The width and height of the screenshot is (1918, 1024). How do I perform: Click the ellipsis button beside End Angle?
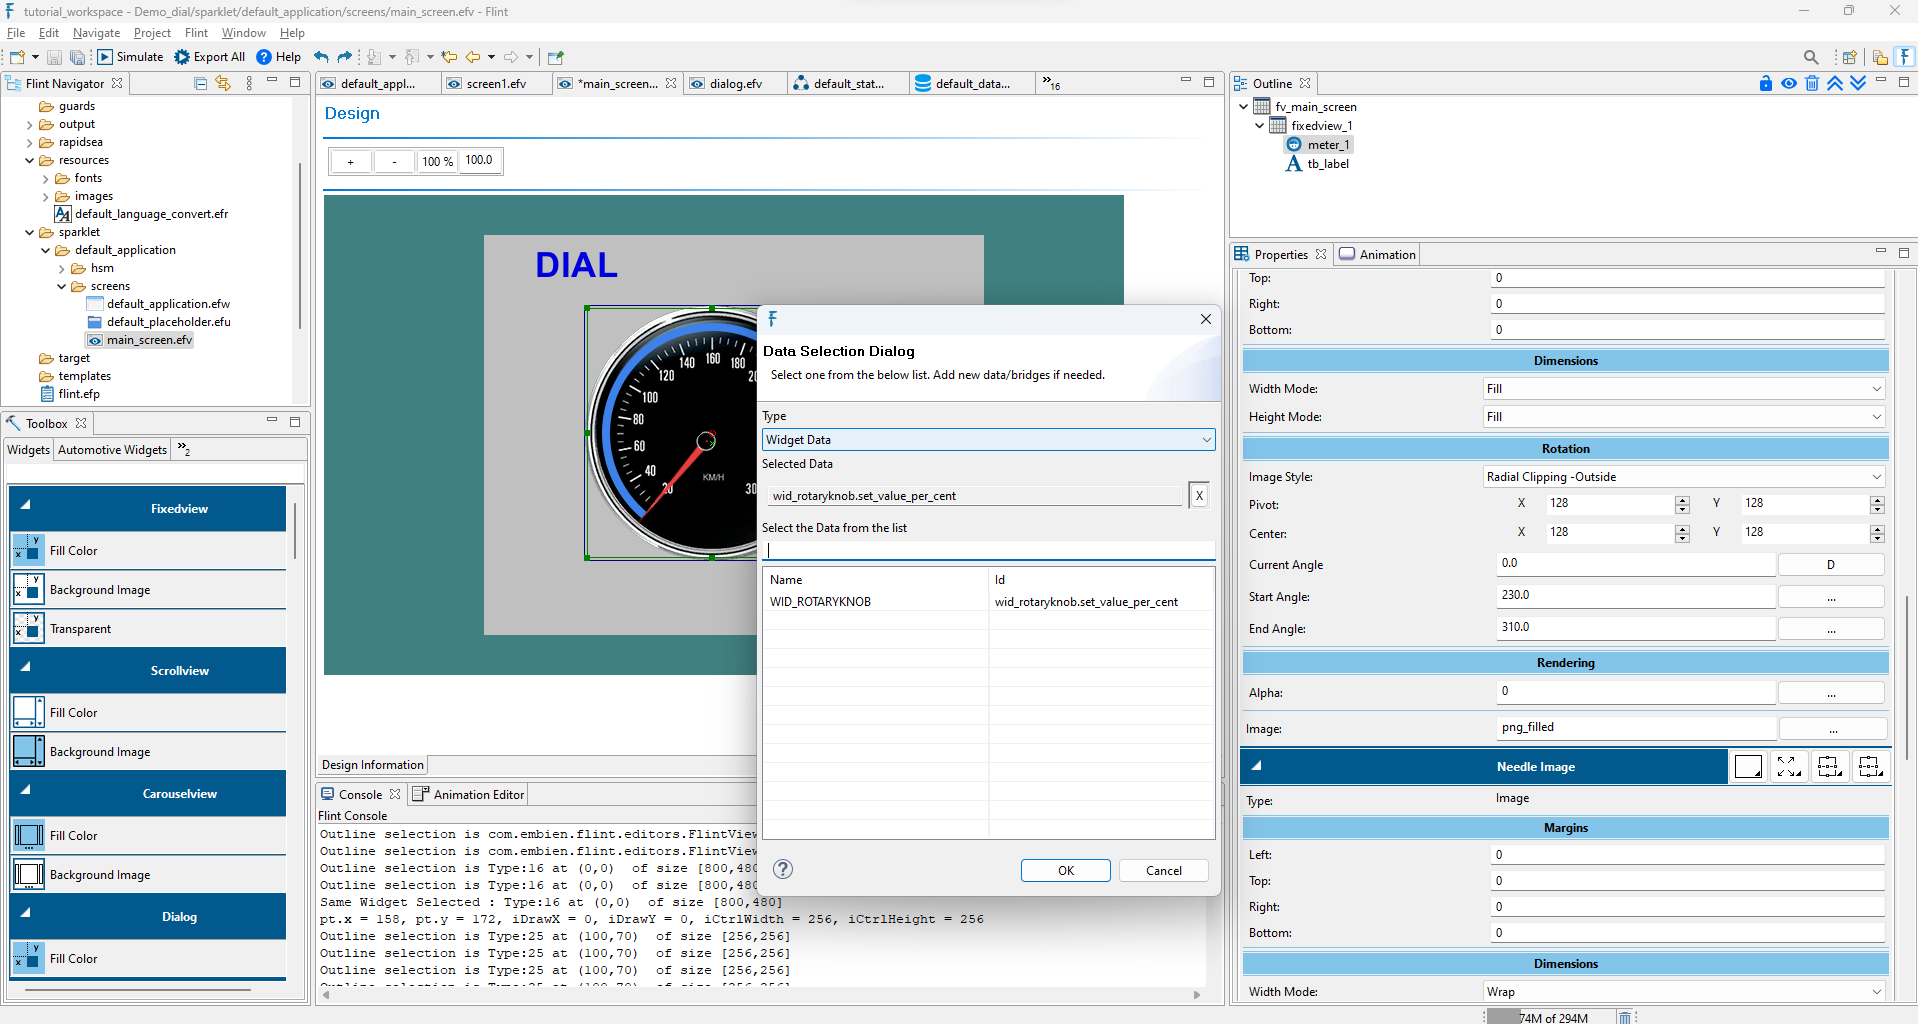point(1831,629)
